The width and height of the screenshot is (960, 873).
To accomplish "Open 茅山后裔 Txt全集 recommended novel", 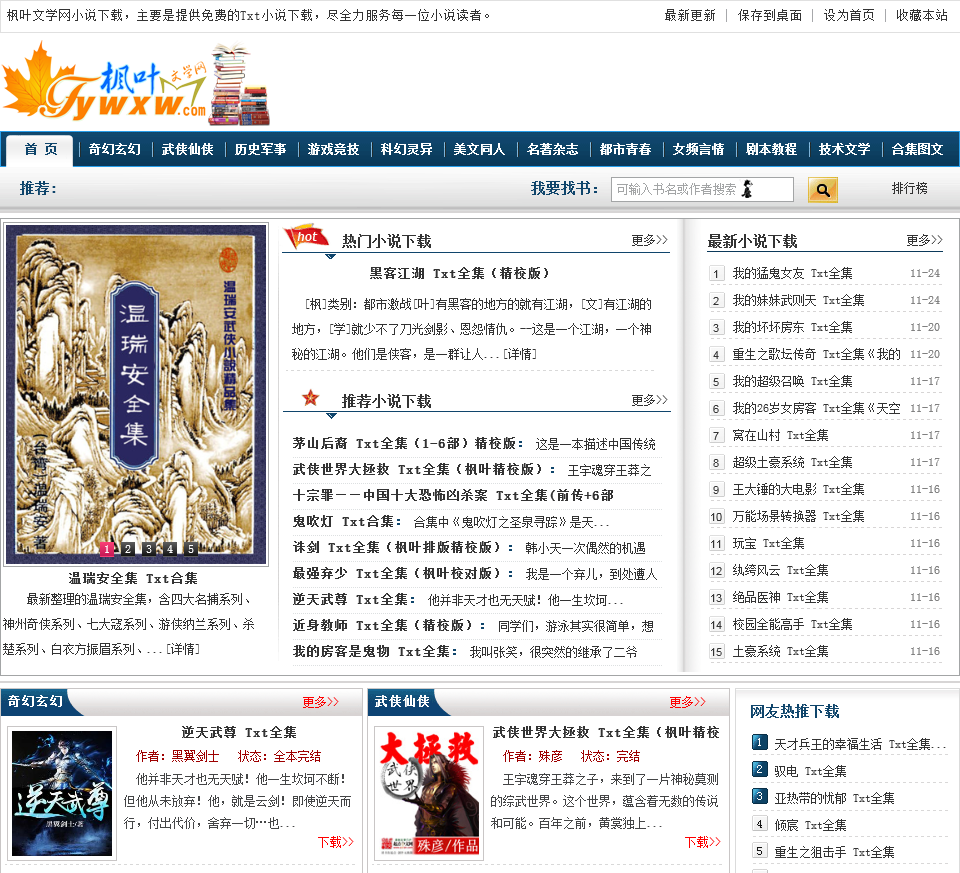I will [408, 443].
